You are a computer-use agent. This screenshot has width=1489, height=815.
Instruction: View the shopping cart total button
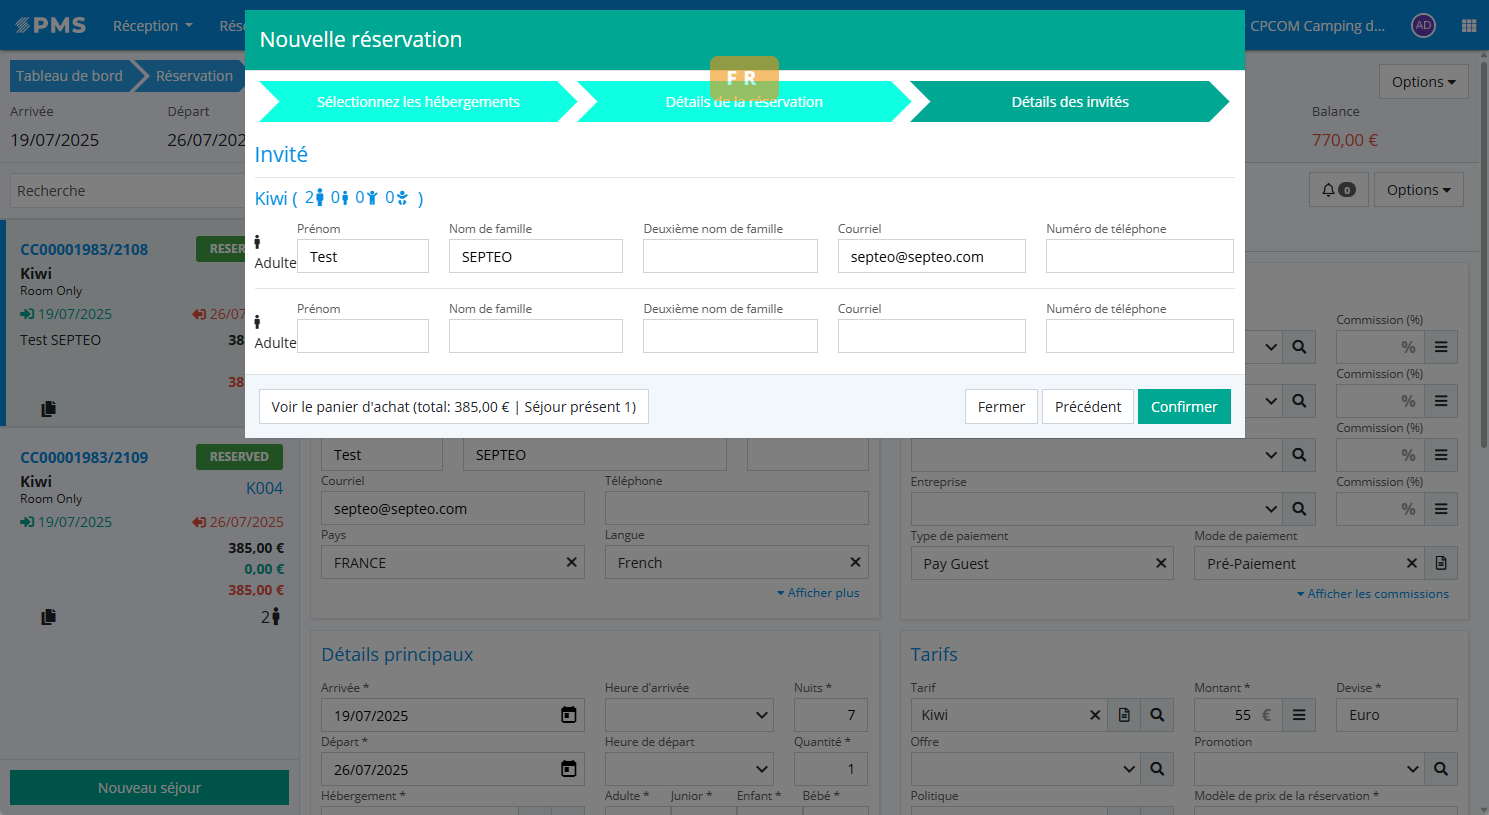453,407
